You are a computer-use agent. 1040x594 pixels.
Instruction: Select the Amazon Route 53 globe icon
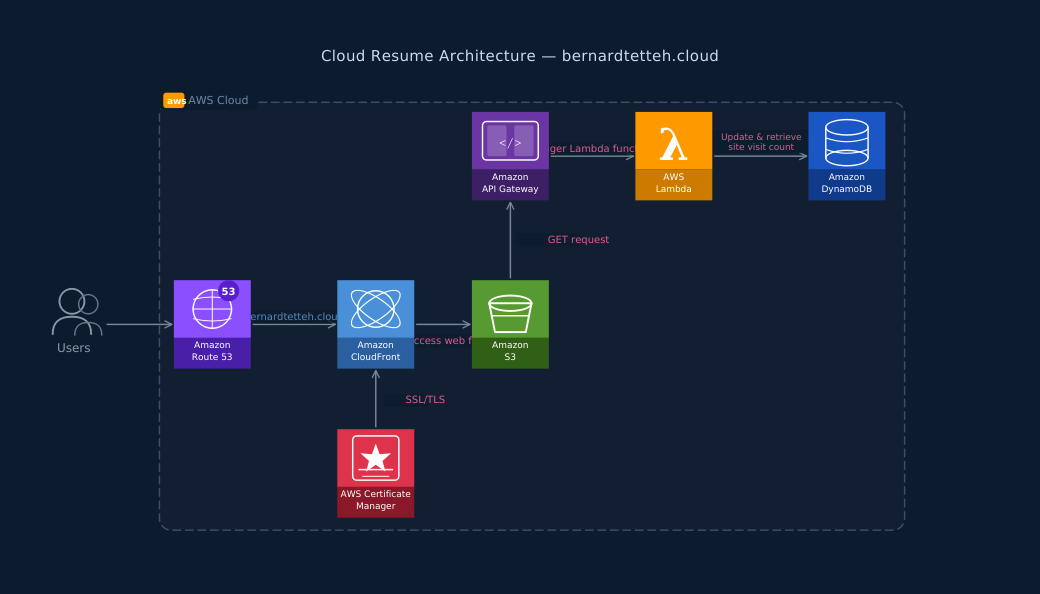[x=212, y=309]
